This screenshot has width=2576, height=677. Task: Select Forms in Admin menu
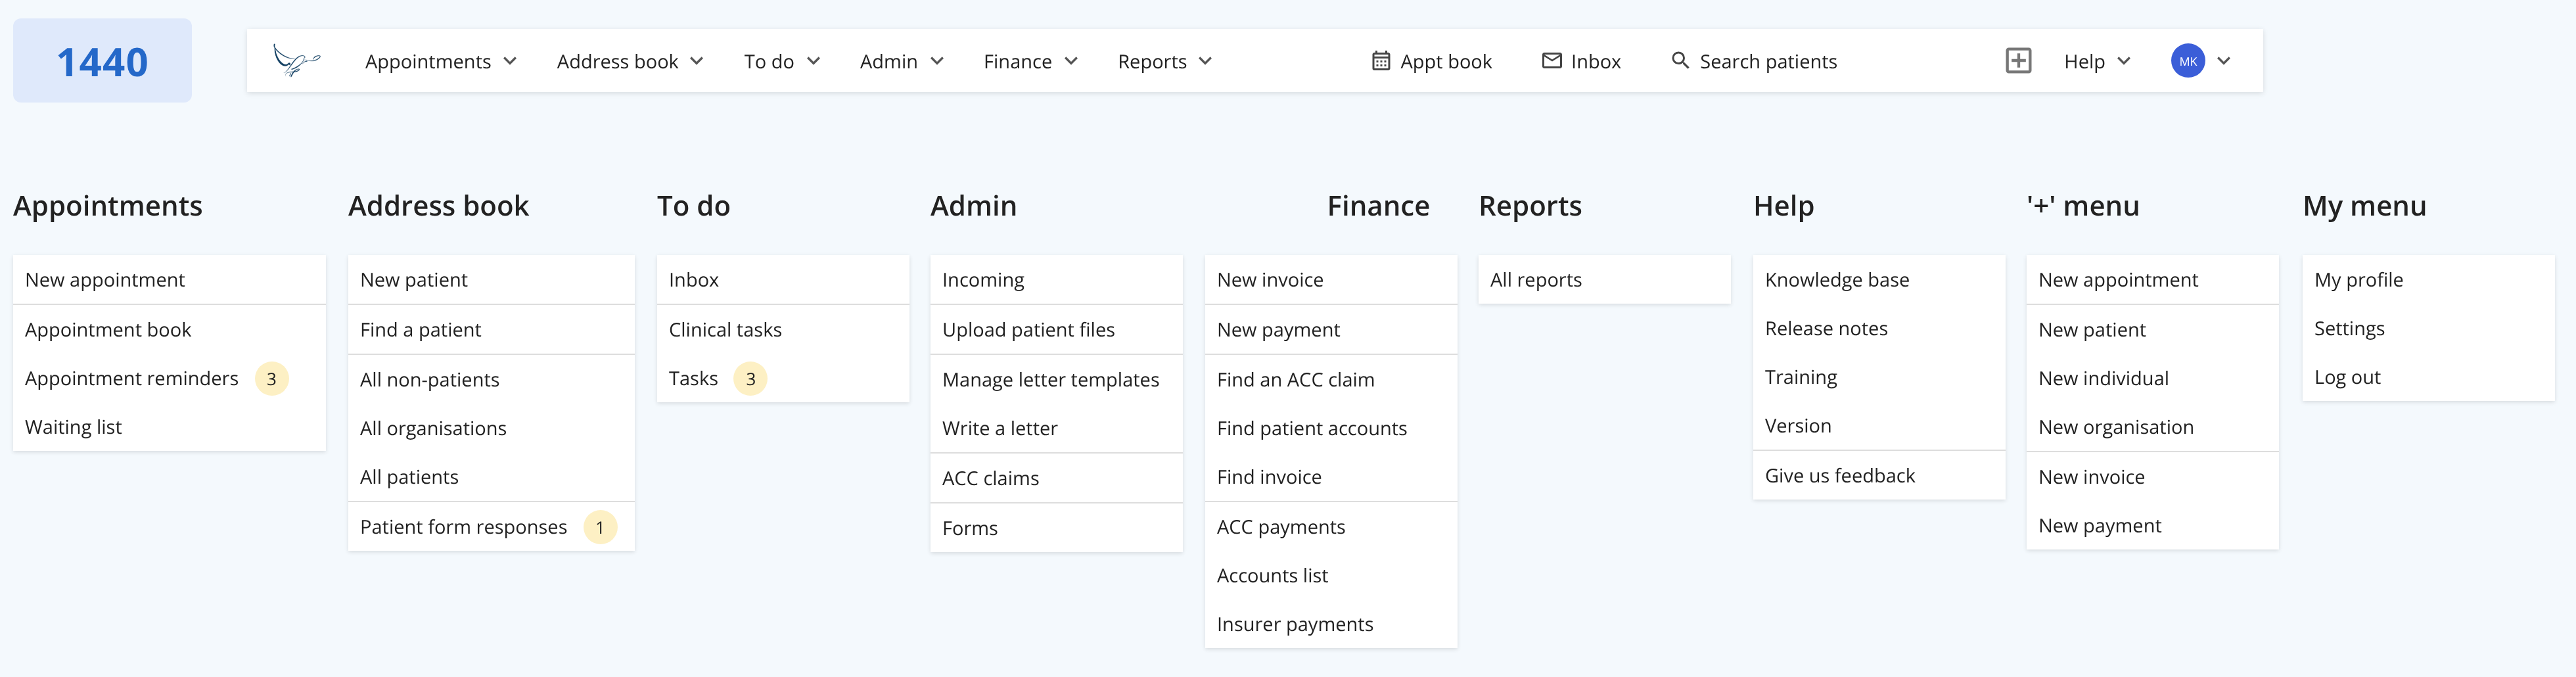point(1056,528)
